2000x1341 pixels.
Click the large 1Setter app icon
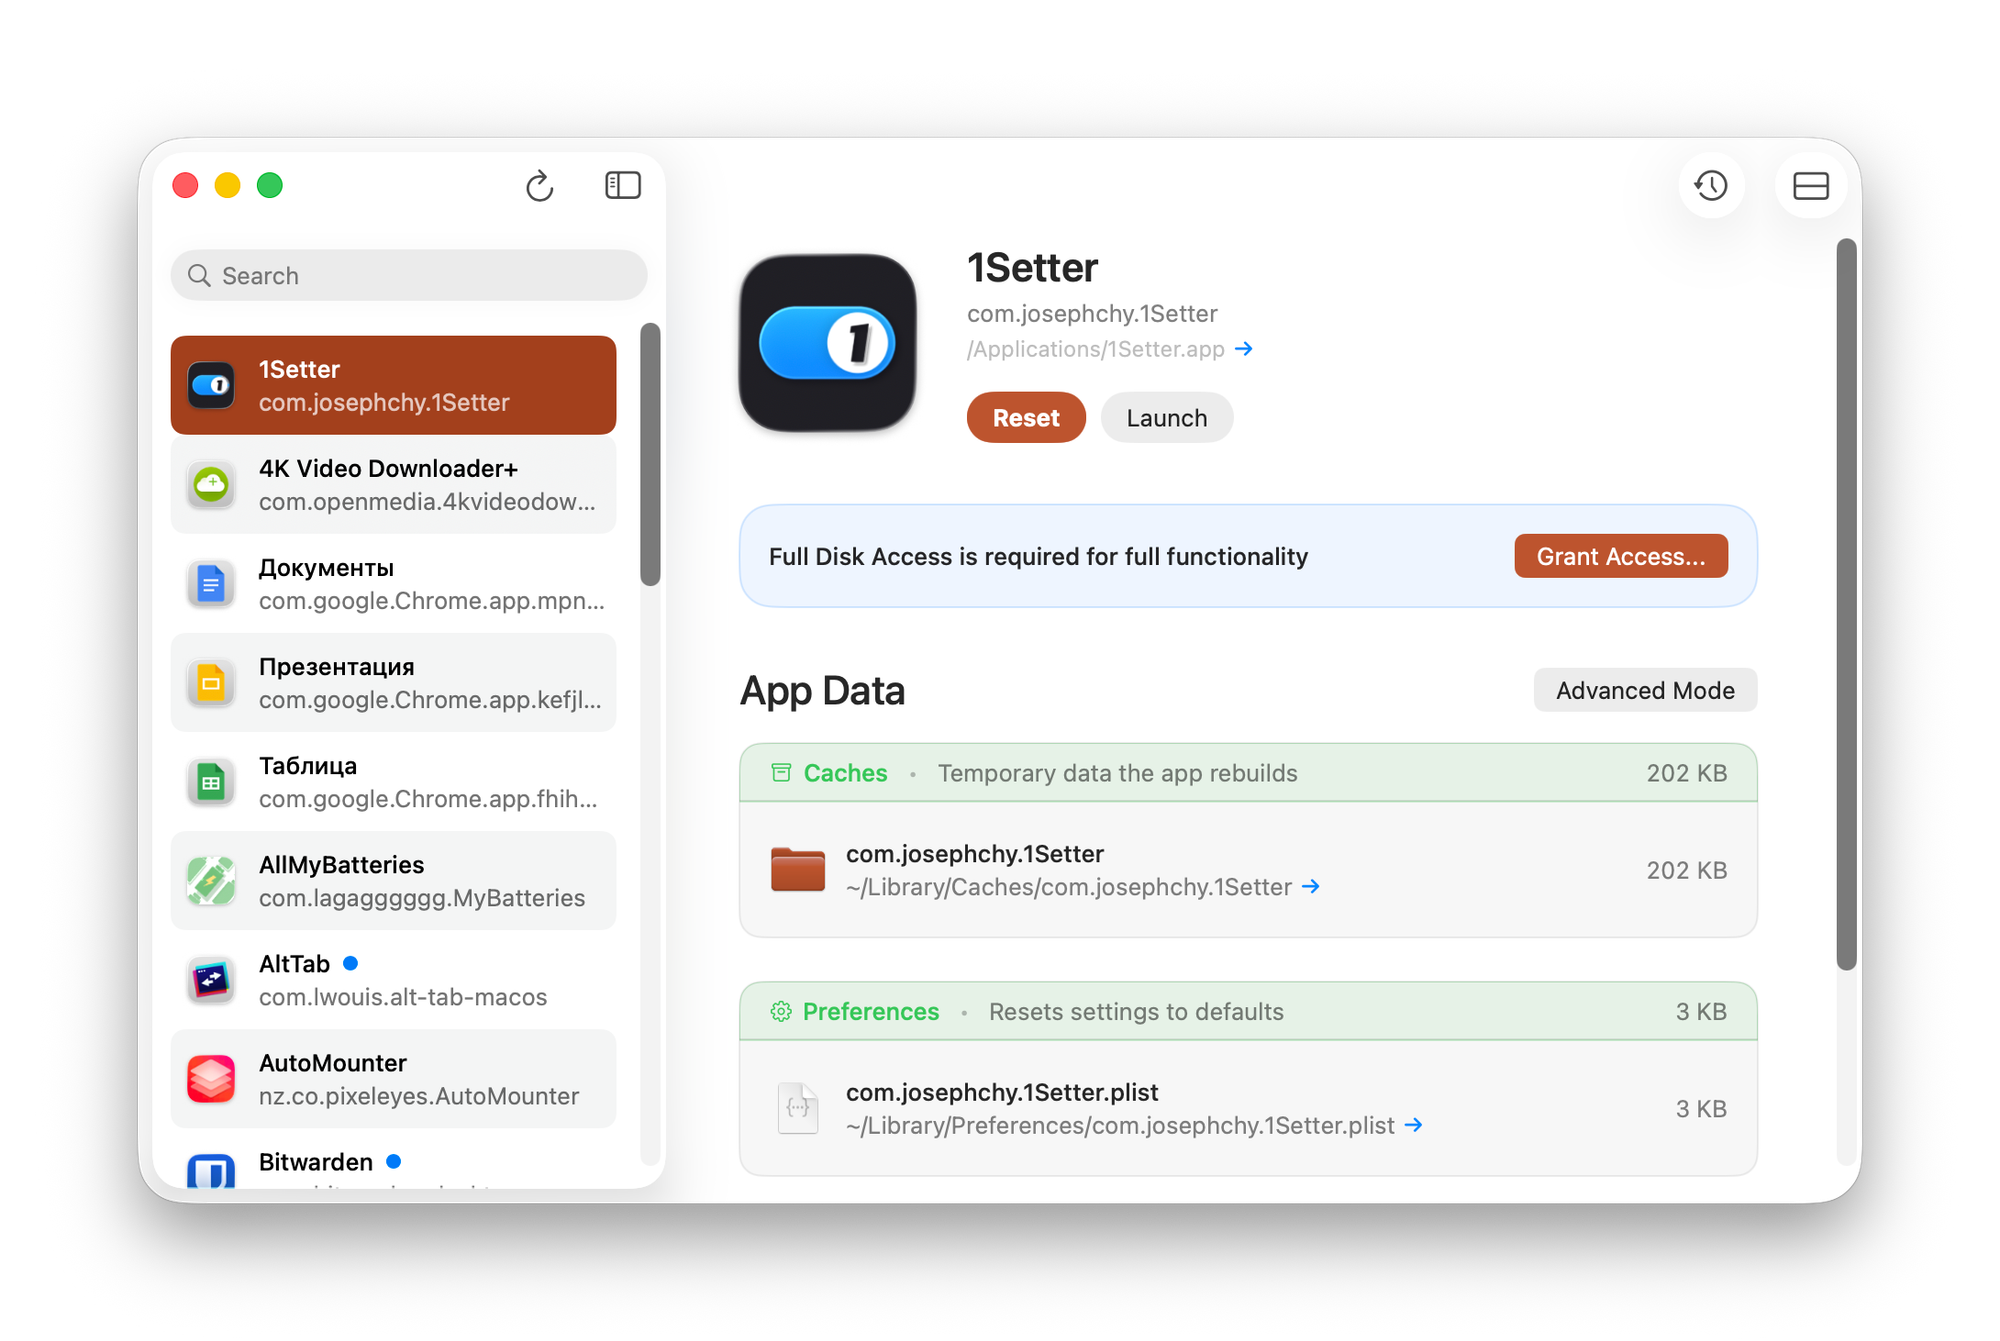click(827, 343)
